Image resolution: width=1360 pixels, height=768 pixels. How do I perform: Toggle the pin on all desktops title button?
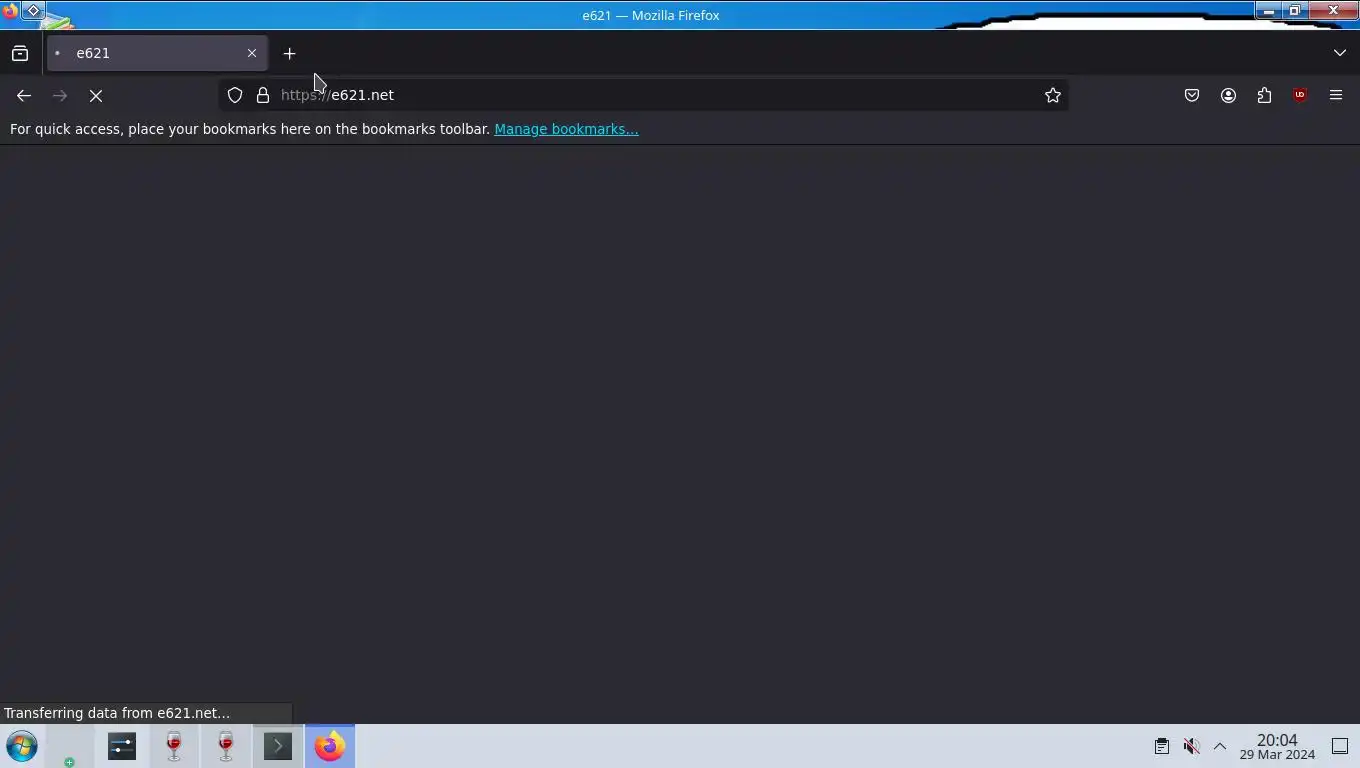tap(33, 11)
